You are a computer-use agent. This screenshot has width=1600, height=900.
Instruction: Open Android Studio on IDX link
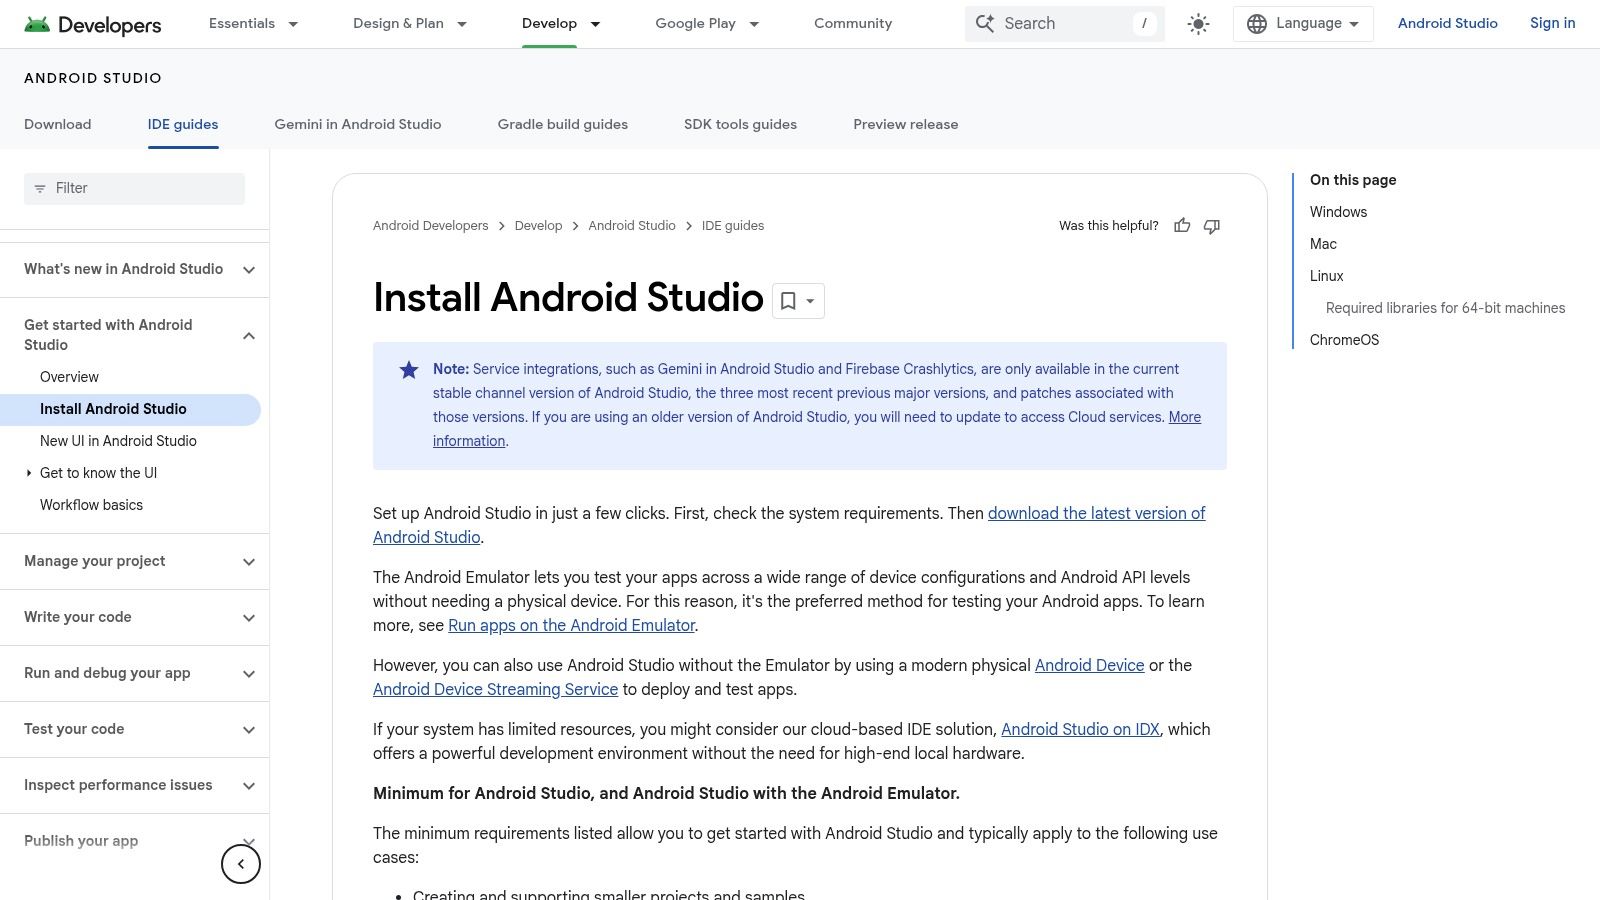tap(1080, 729)
